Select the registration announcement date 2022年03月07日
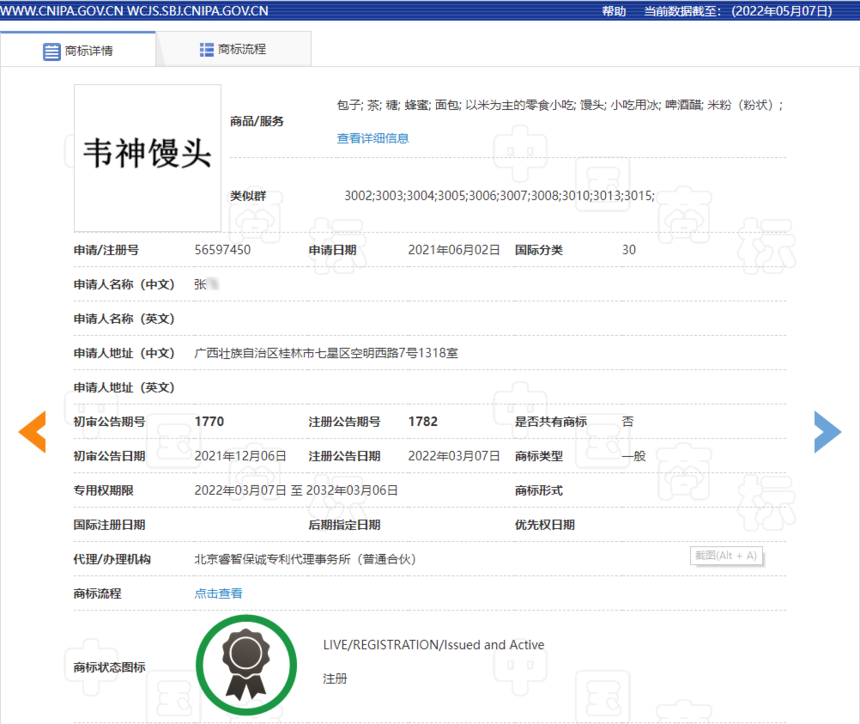The image size is (860, 724). pos(454,456)
